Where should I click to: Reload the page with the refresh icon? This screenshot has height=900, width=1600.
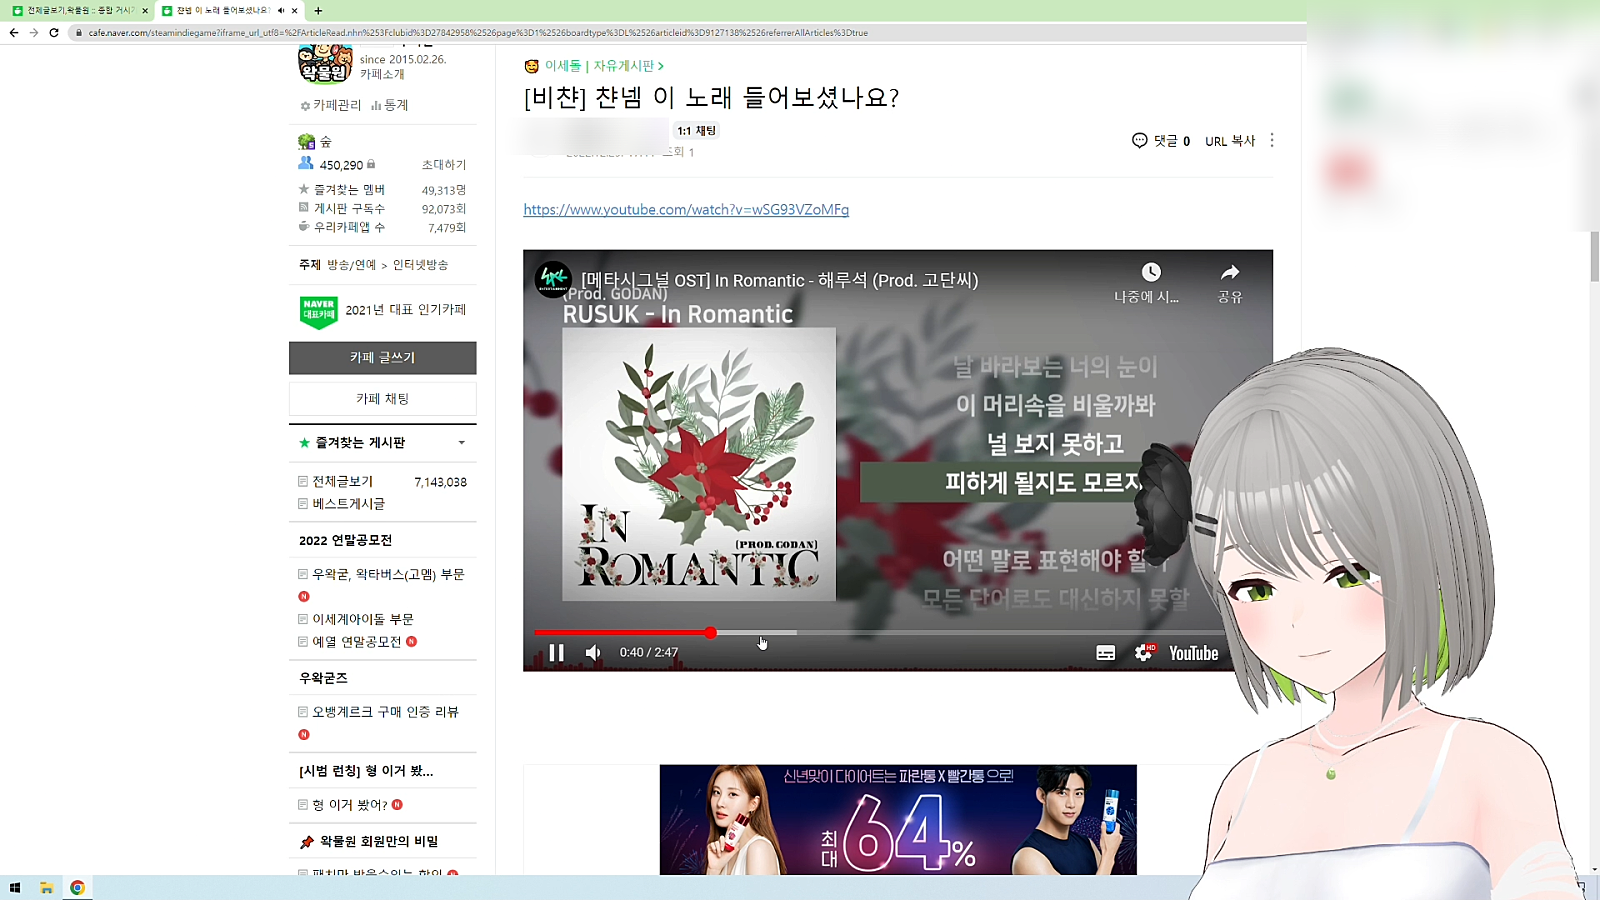(x=54, y=33)
